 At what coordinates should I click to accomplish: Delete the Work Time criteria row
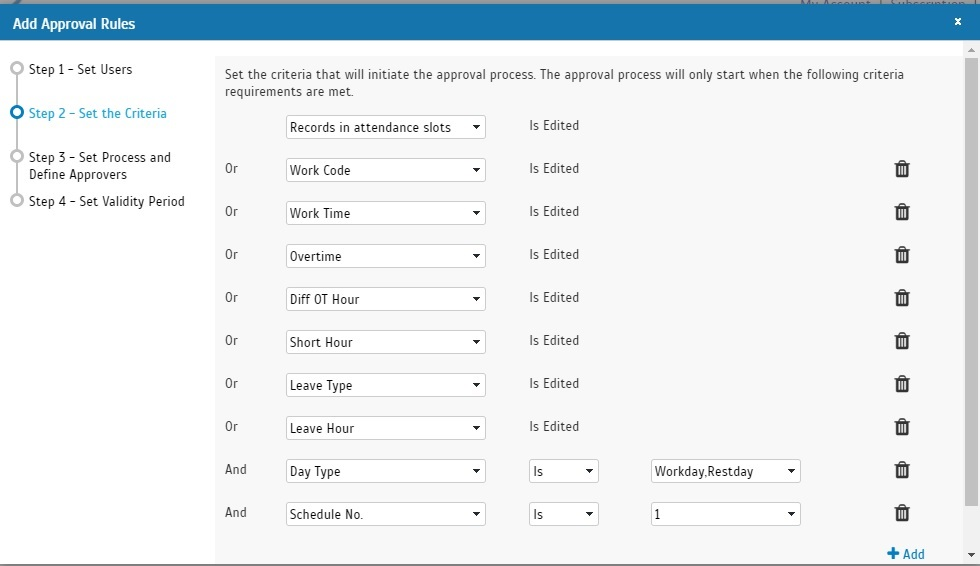[902, 212]
